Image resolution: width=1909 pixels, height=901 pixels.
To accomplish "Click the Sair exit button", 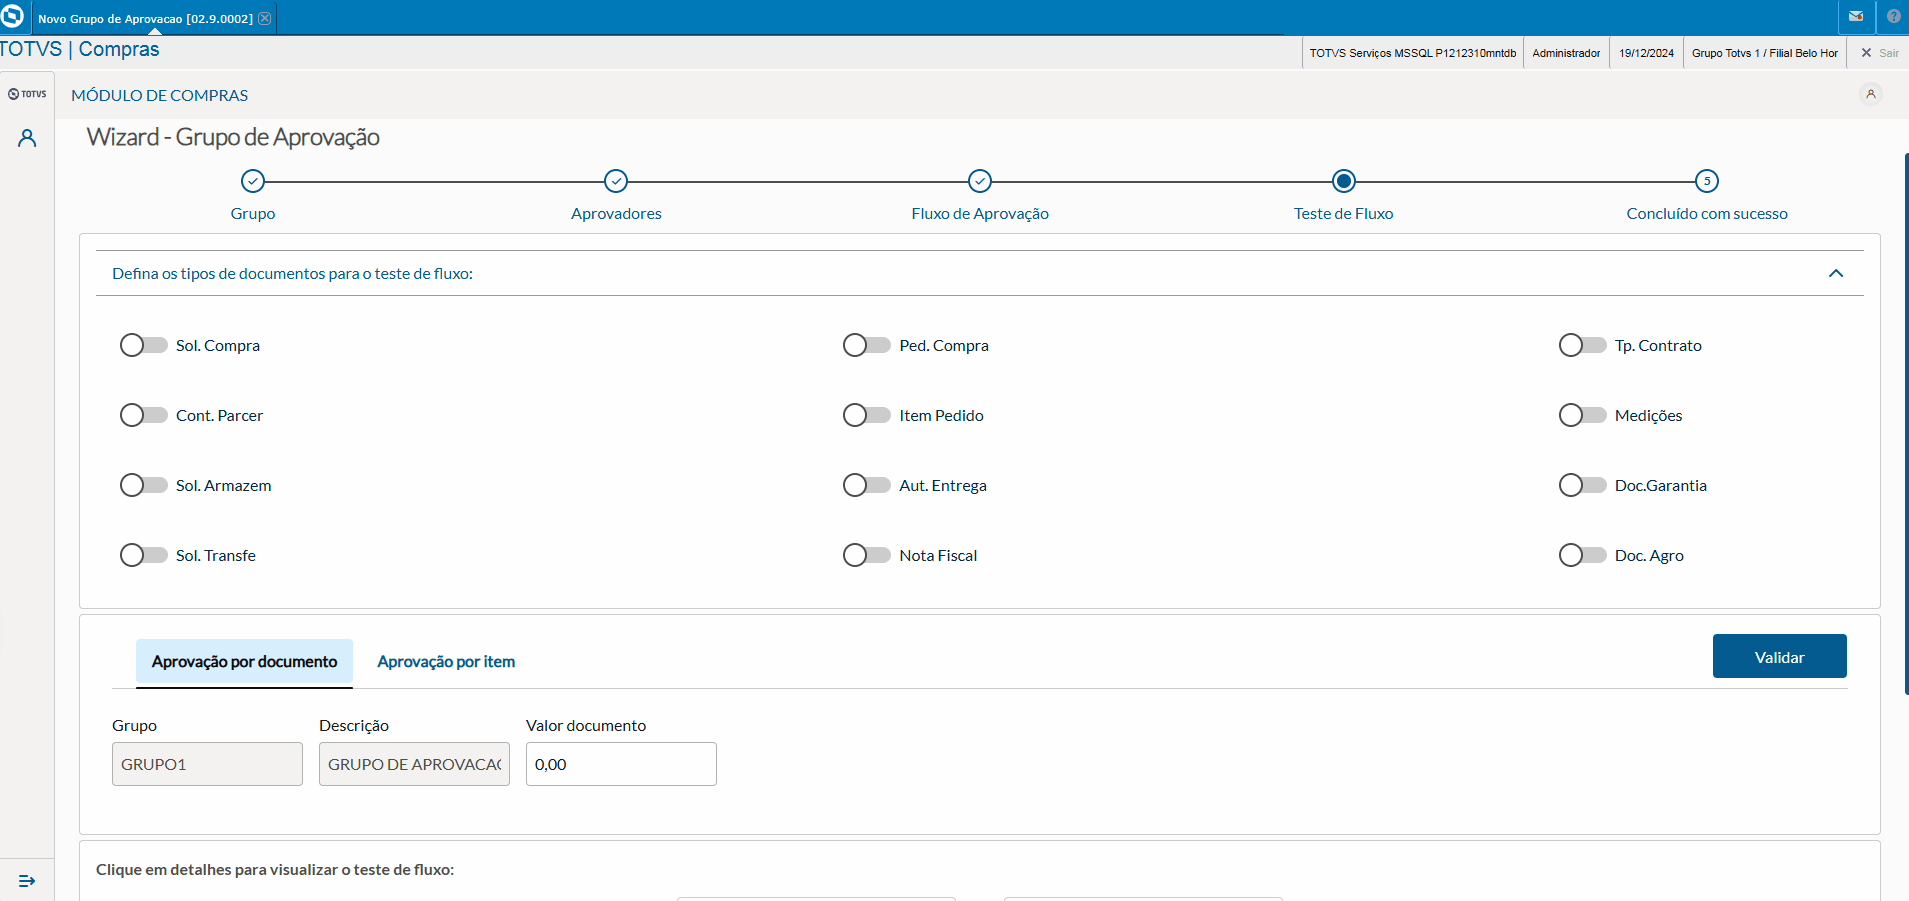I will [x=1880, y=53].
